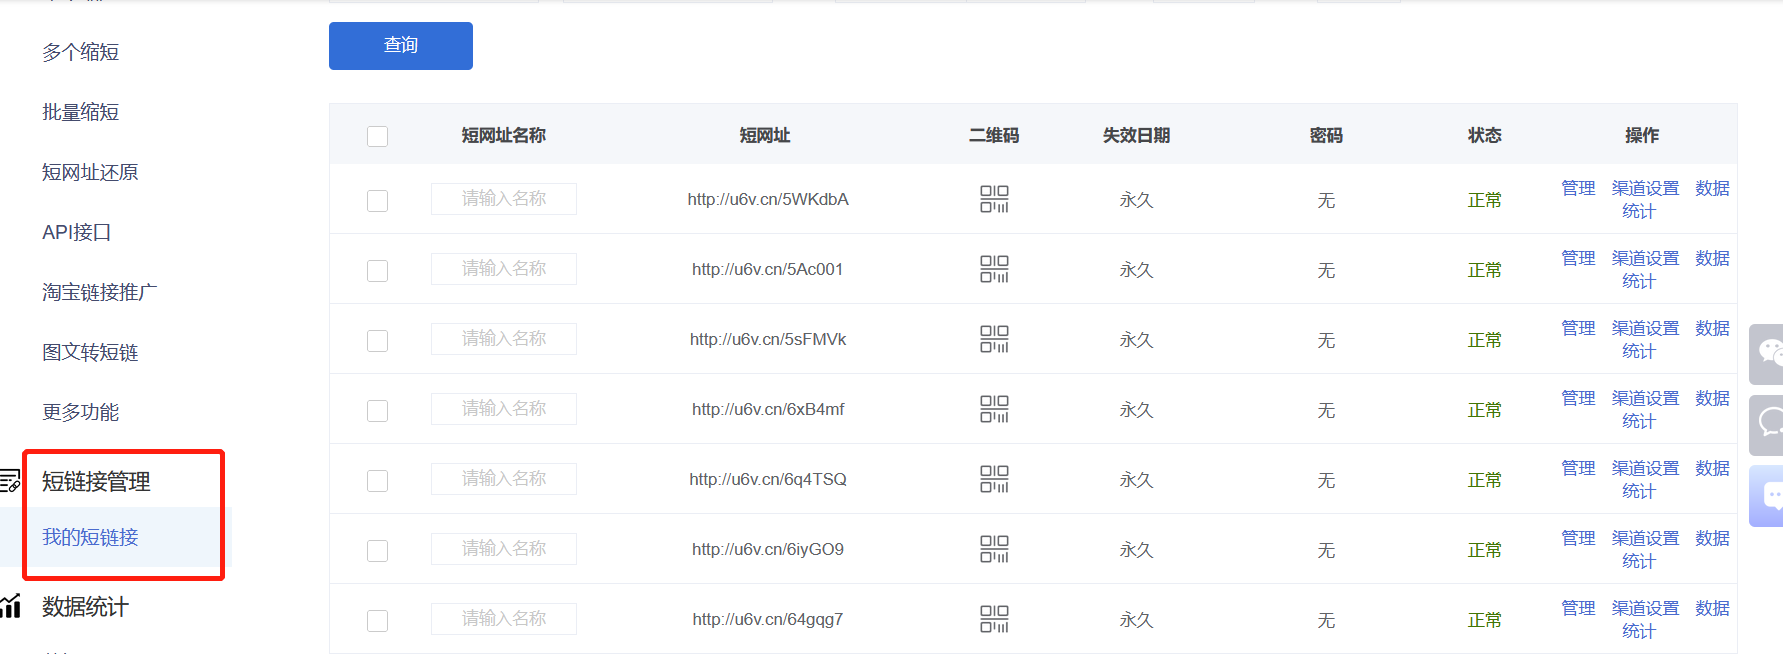1783x654 pixels.
Task: Show QR code of the 5Ac001 link
Action: (993, 269)
